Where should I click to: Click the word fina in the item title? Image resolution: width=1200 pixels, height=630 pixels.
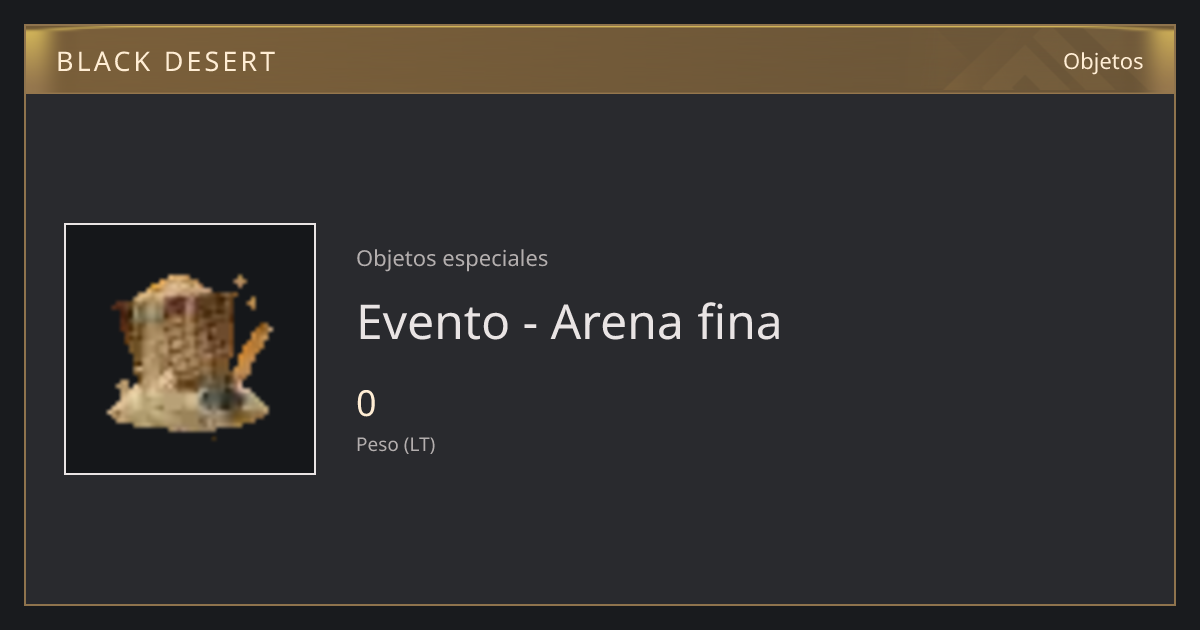click(742, 322)
